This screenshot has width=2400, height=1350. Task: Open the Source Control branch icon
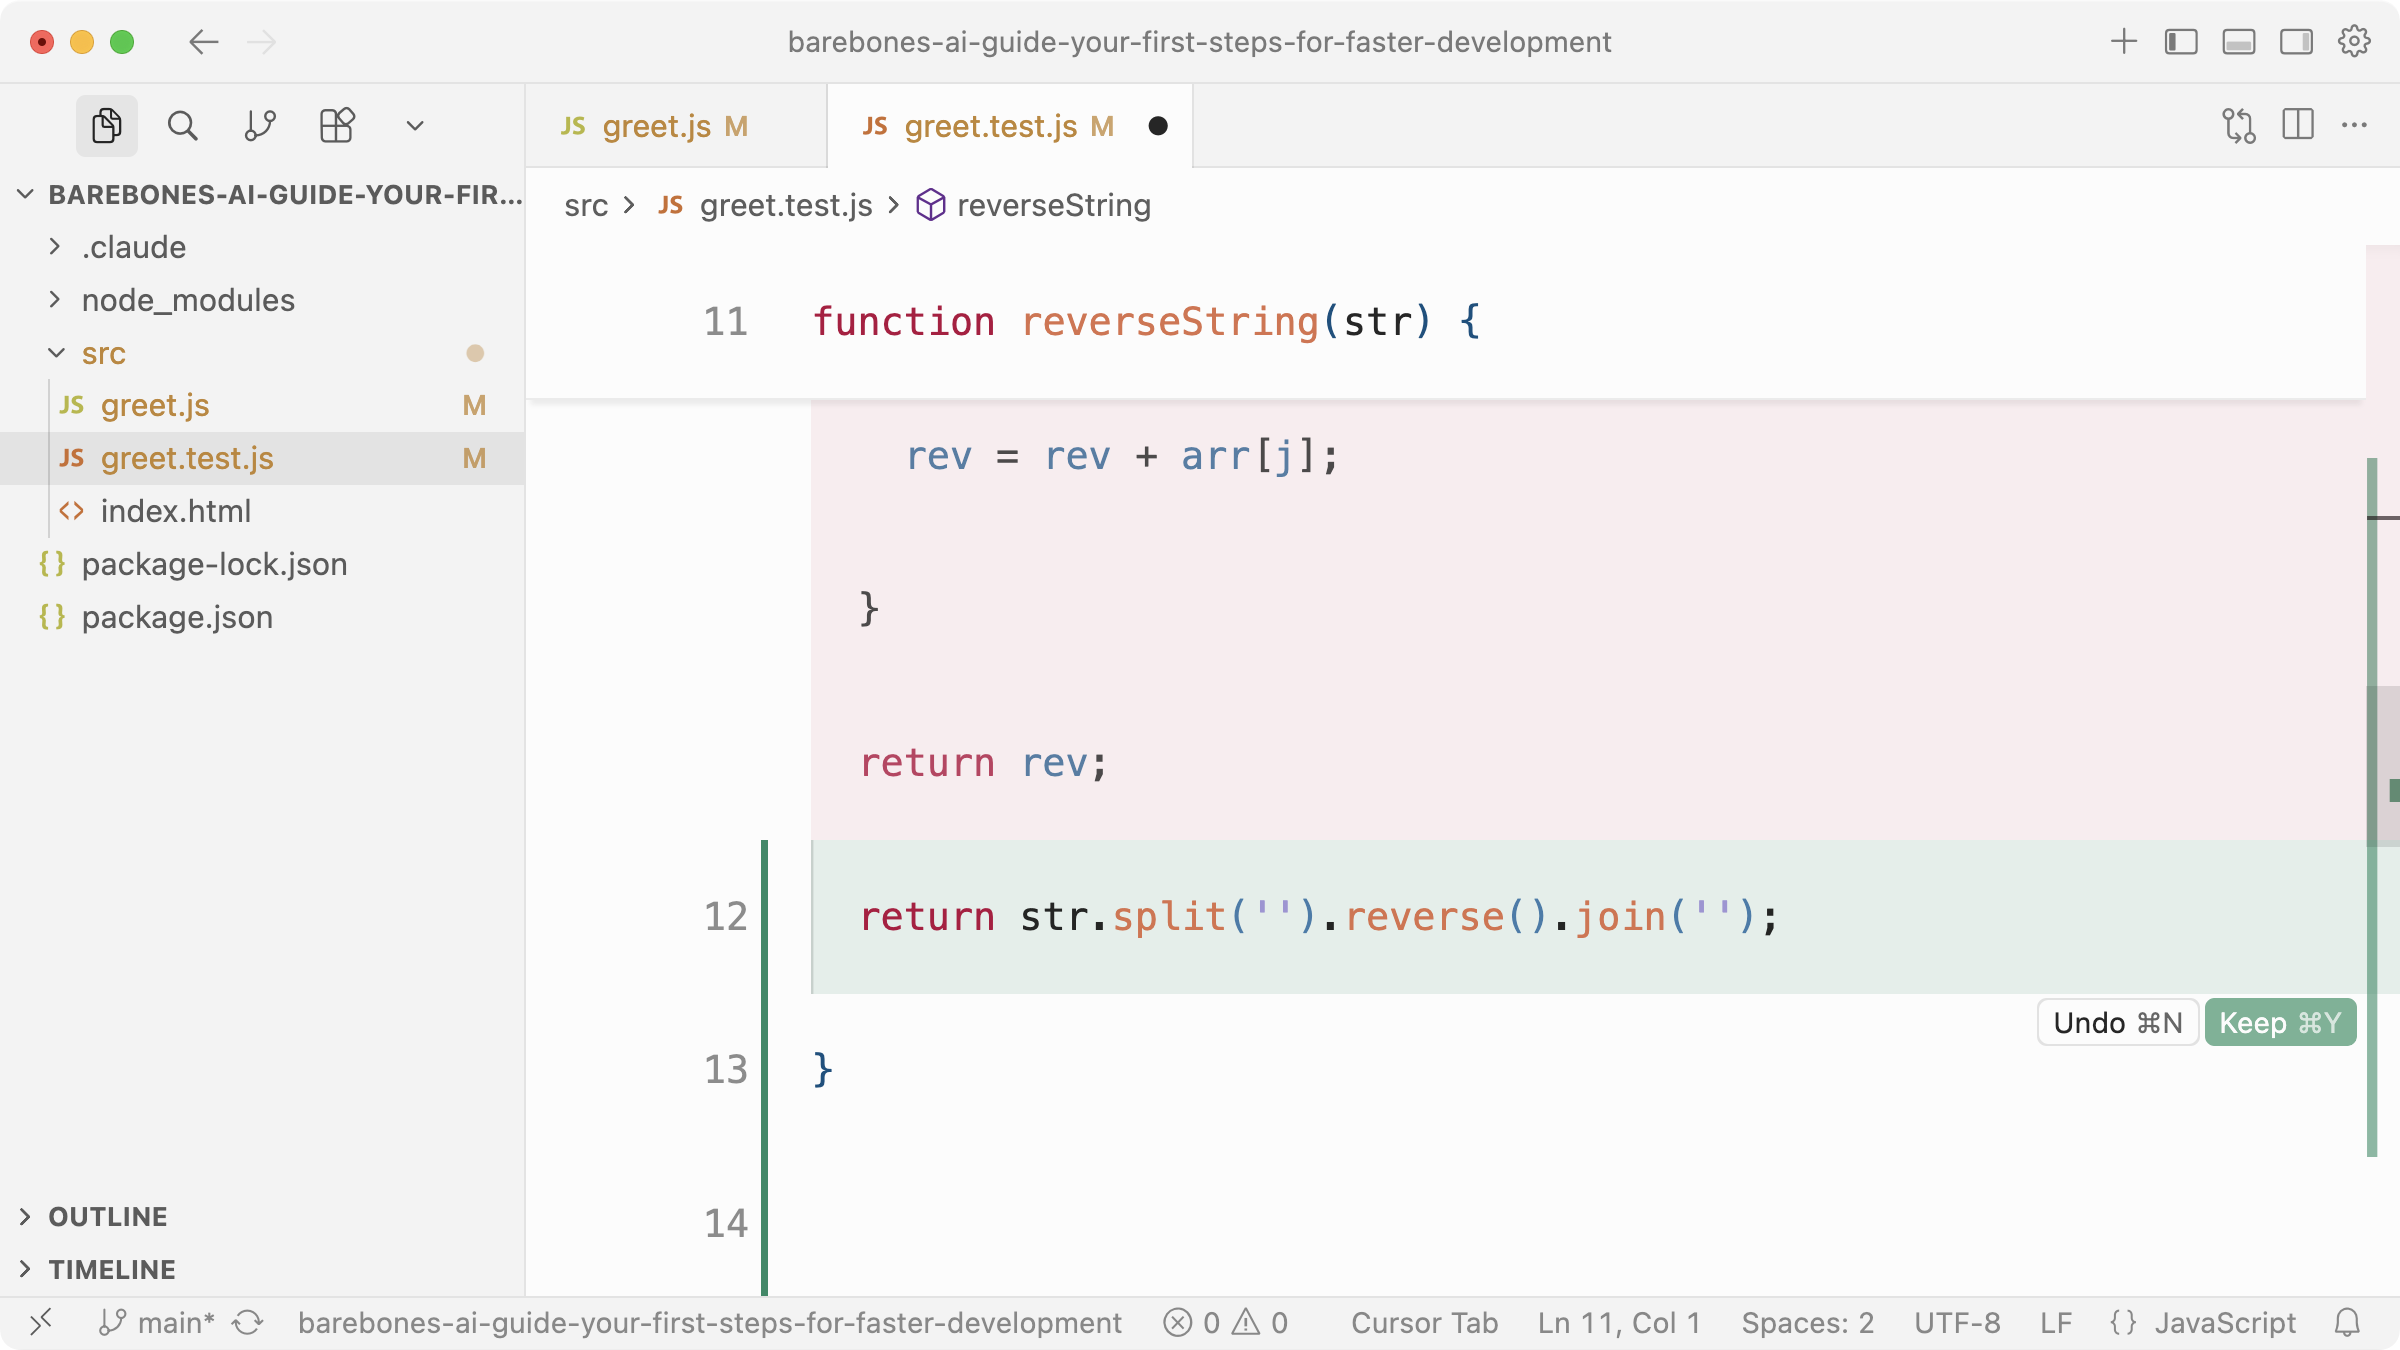click(x=260, y=126)
